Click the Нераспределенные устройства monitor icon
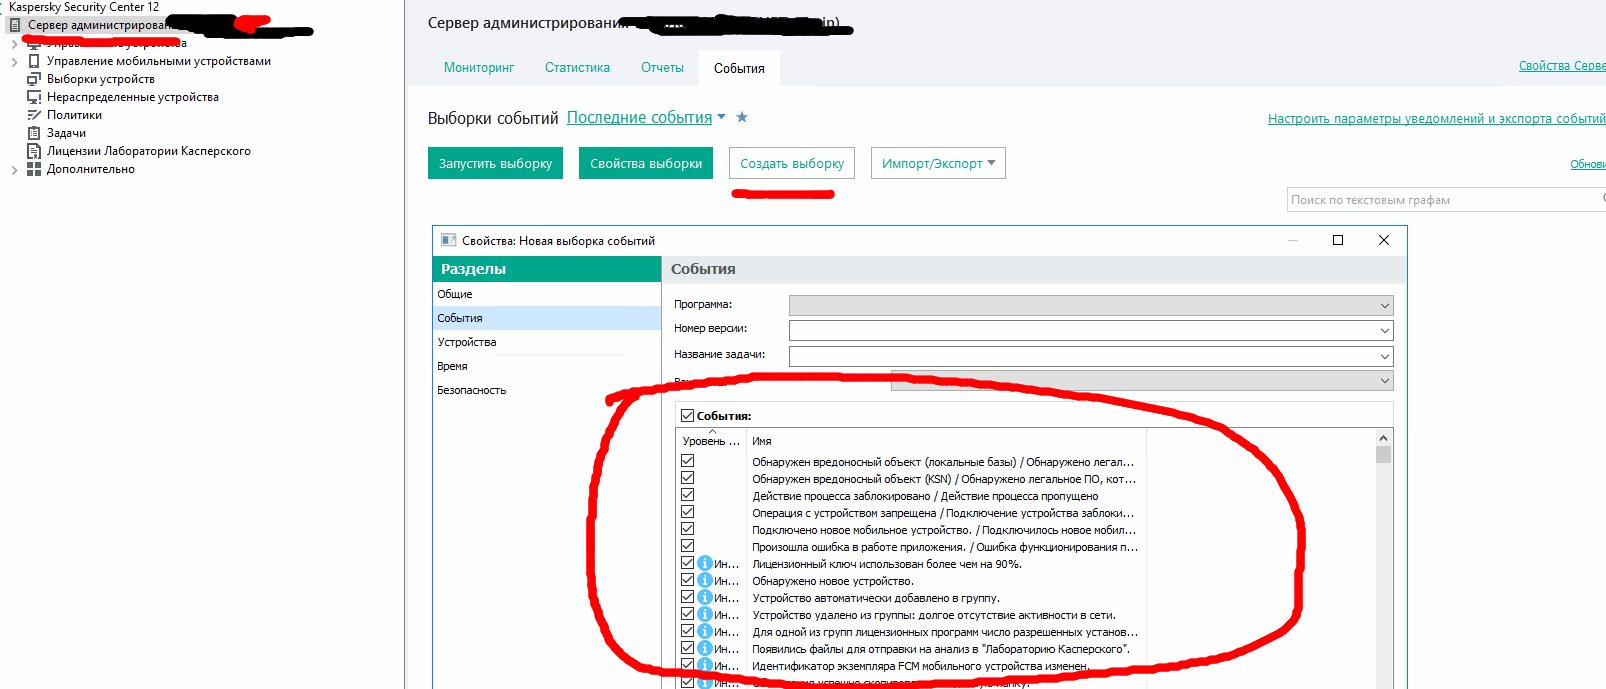The height and width of the screenshot is (689, 1606). coord(34,97)
